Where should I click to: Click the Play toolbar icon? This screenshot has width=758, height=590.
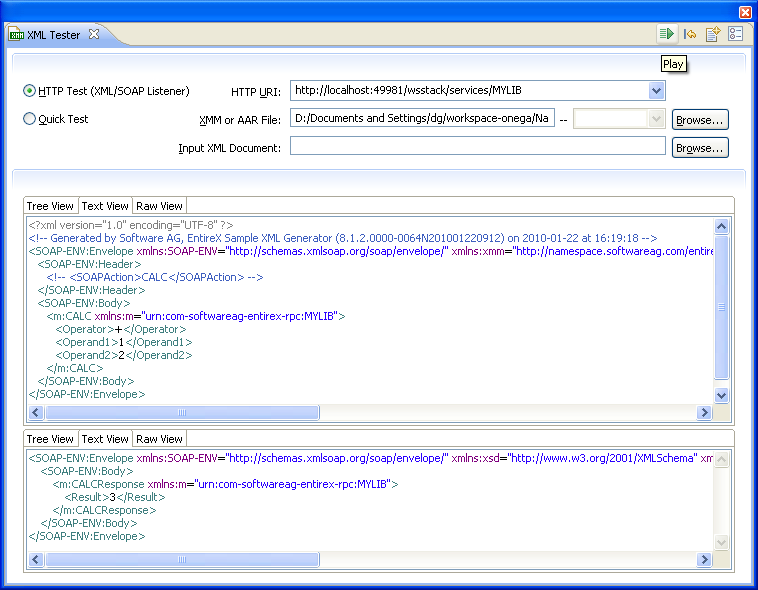pyautogui.click(x=667, y=34)
